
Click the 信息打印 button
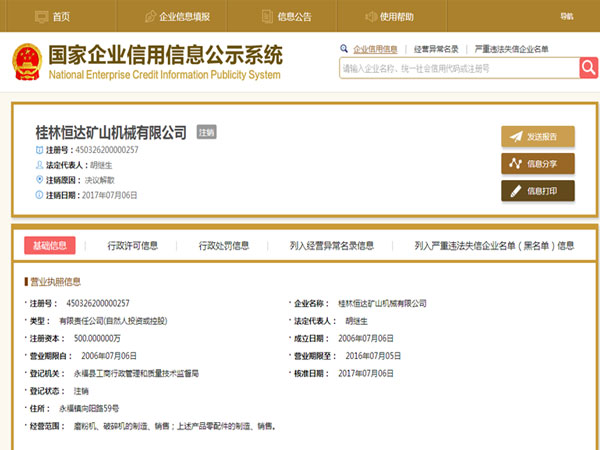pos(538,191)
